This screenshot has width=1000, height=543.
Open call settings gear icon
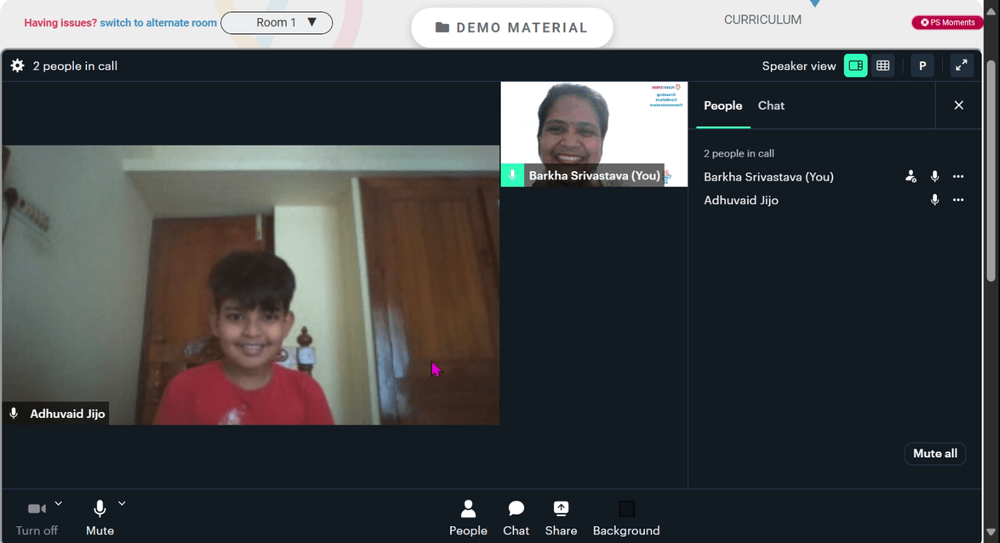[17, 66]
